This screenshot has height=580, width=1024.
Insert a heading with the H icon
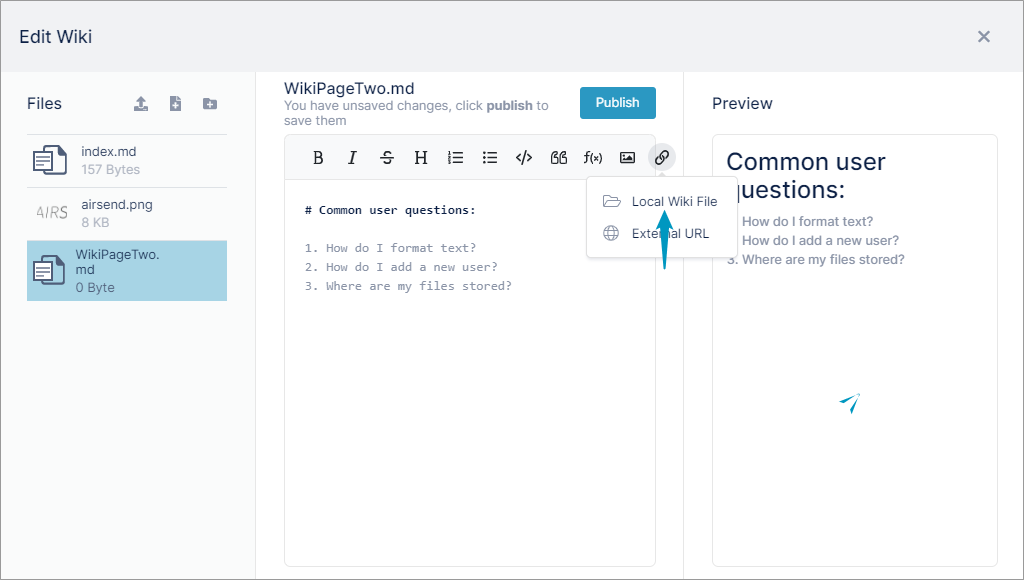coord(421,157)
